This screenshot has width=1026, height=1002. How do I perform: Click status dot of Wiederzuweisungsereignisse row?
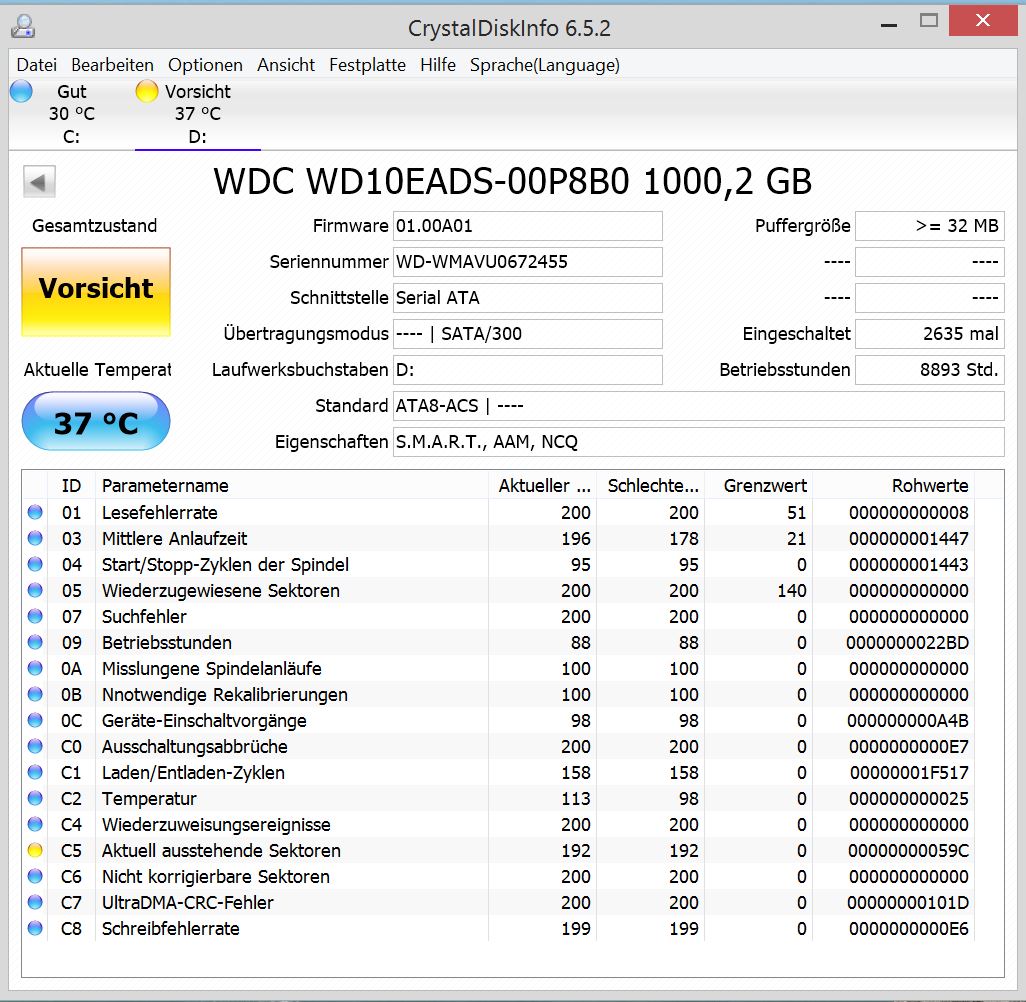point(35,825)
